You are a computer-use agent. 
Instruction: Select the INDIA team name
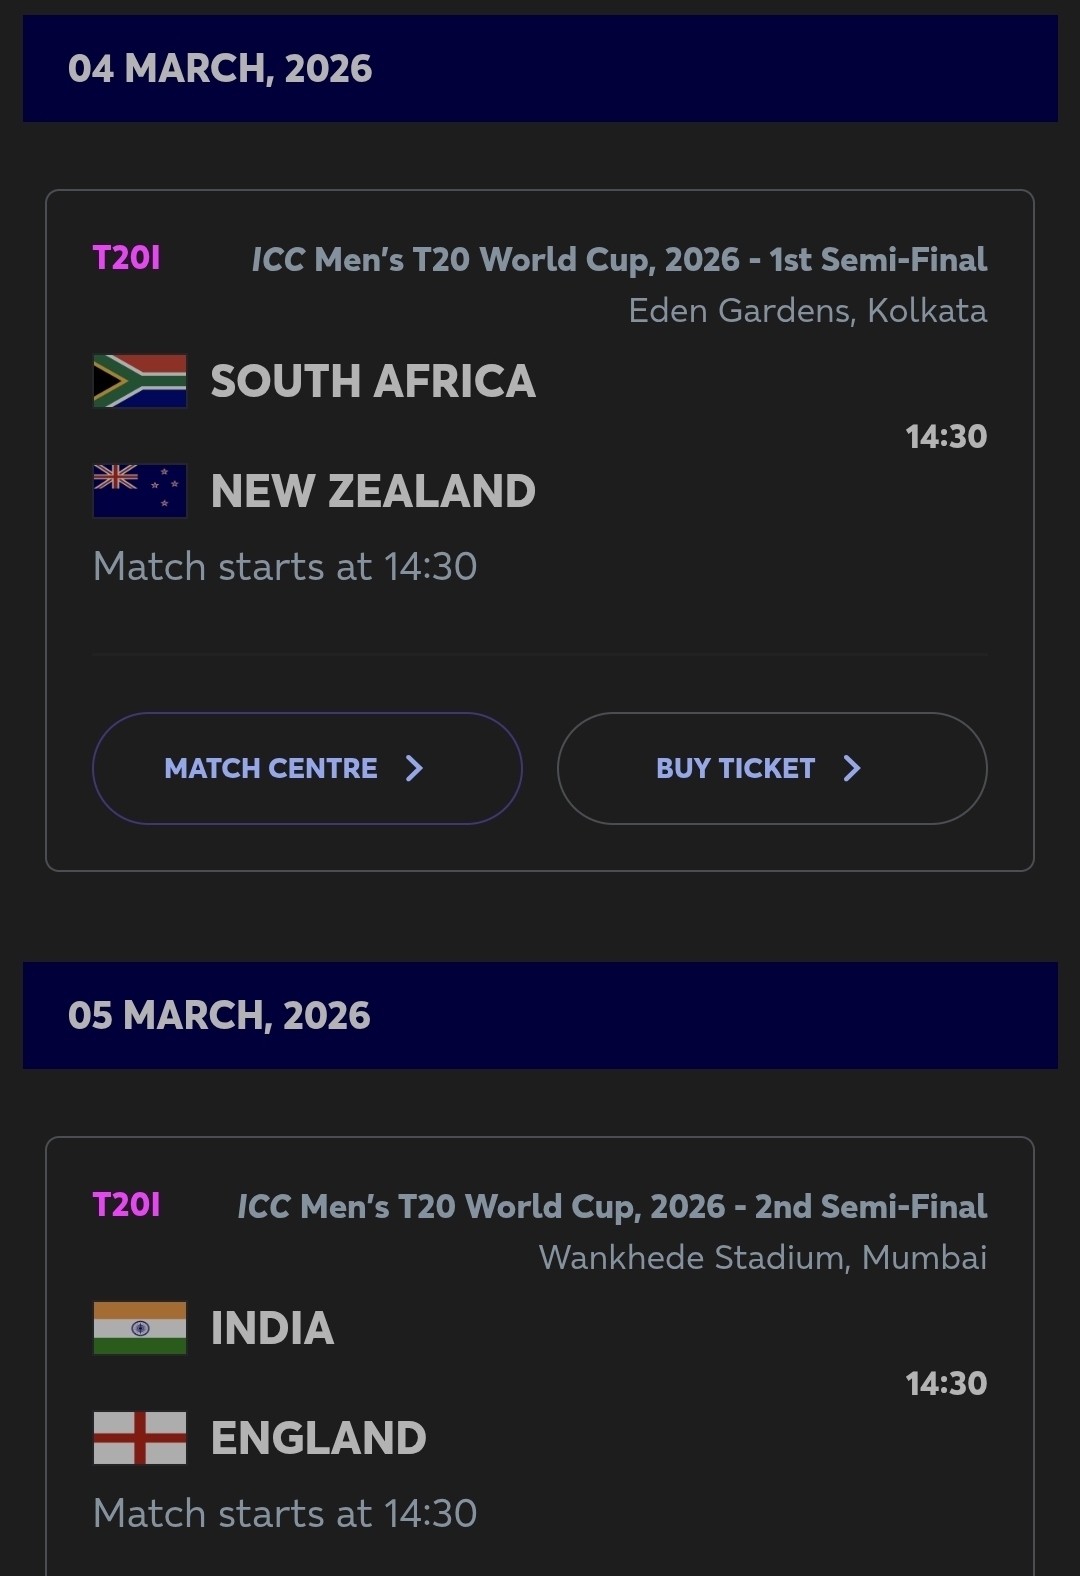(x=272, y=1328)
